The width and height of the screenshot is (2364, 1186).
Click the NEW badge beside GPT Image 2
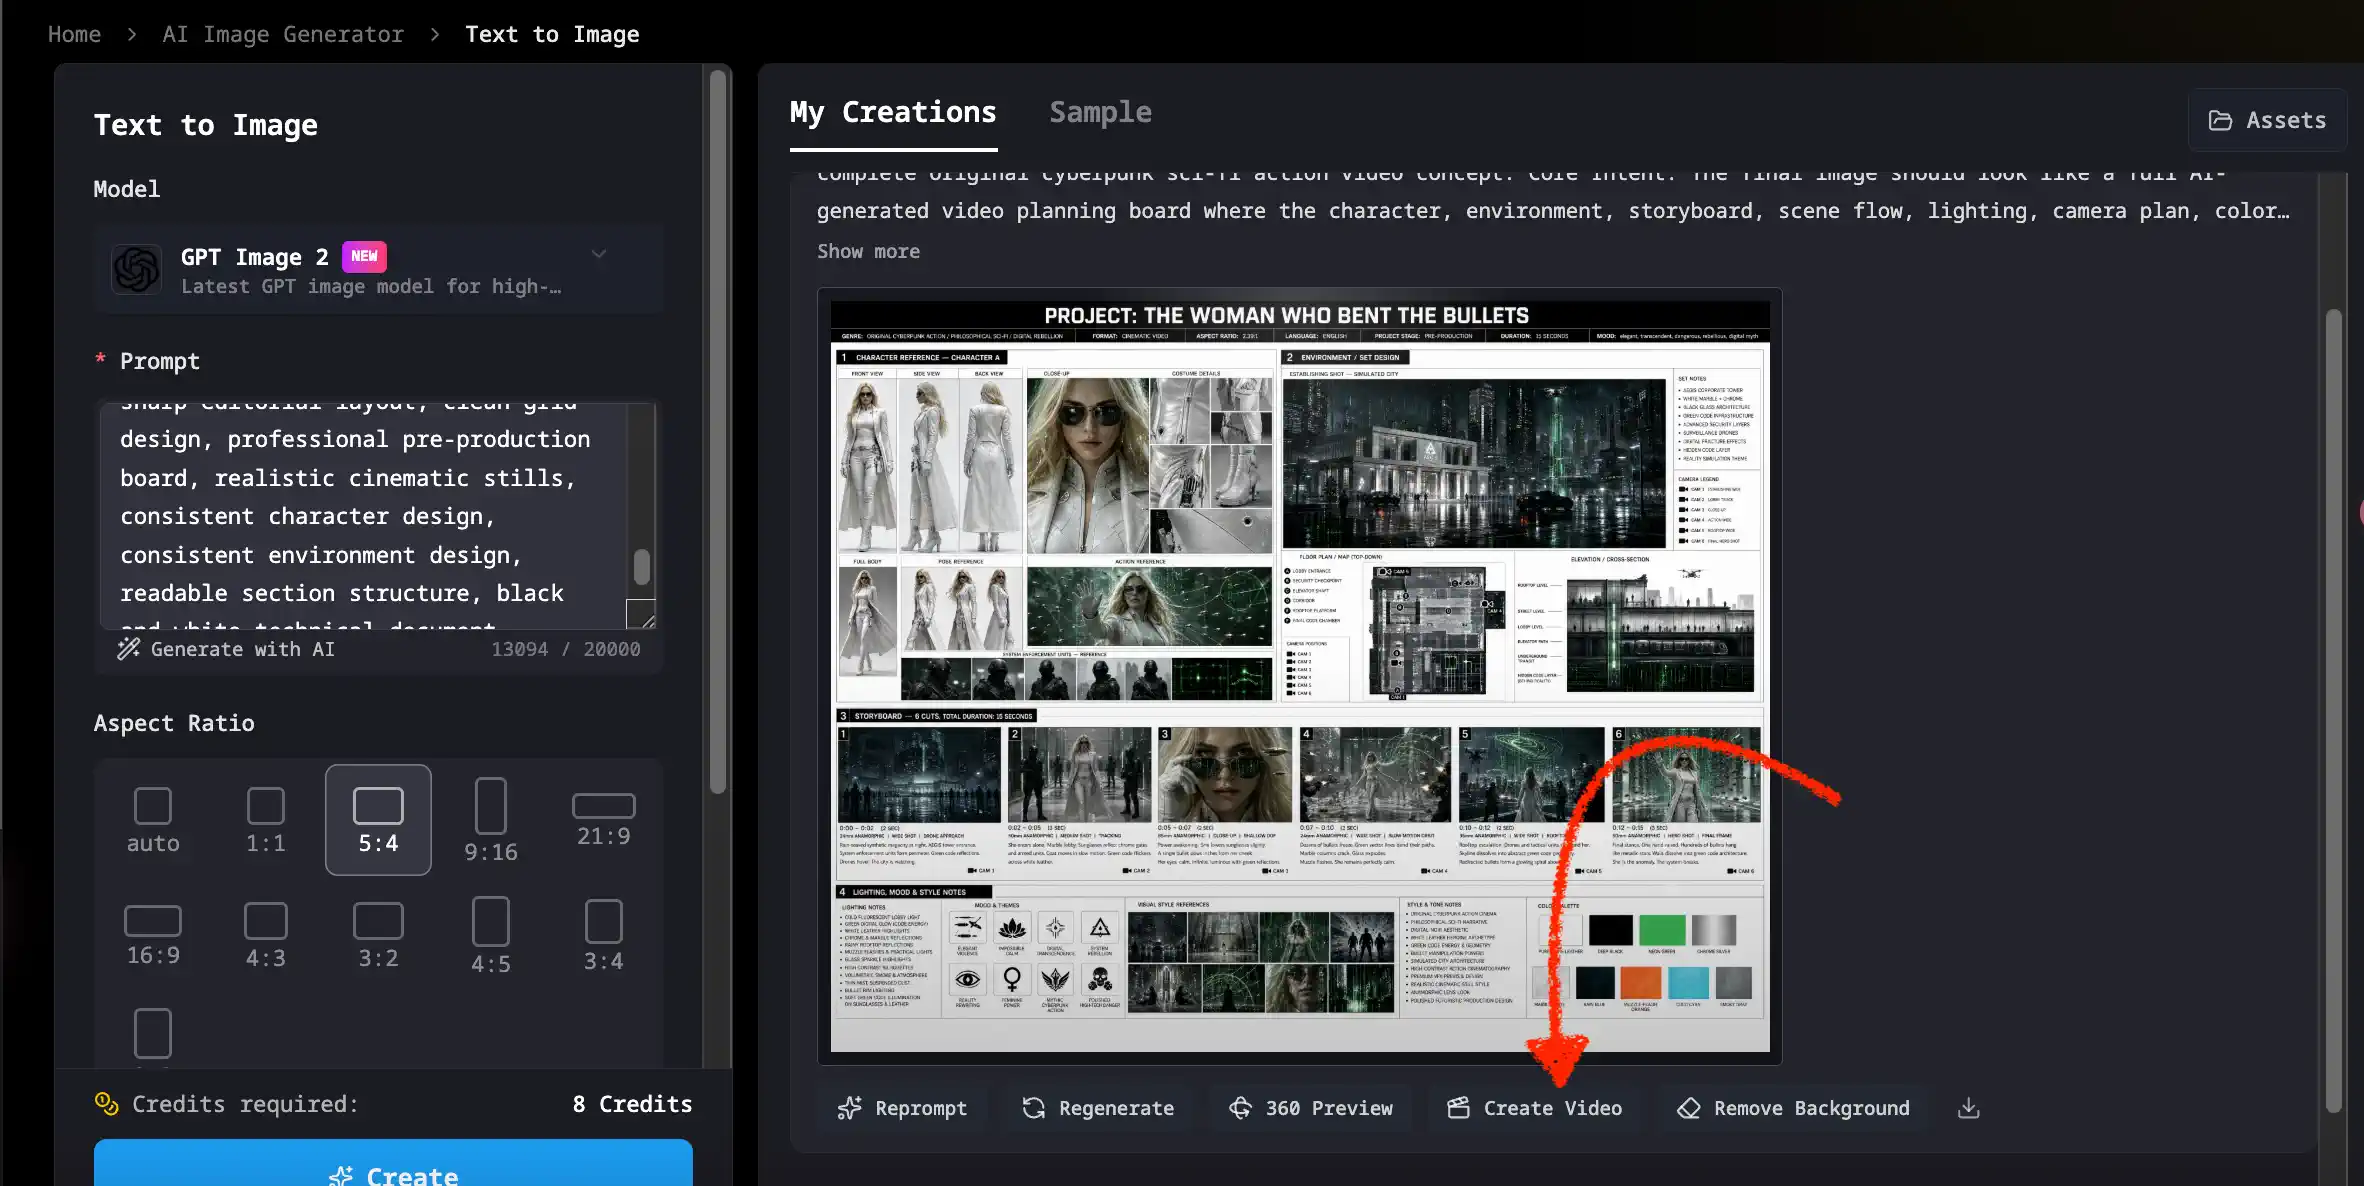(364, 256)
